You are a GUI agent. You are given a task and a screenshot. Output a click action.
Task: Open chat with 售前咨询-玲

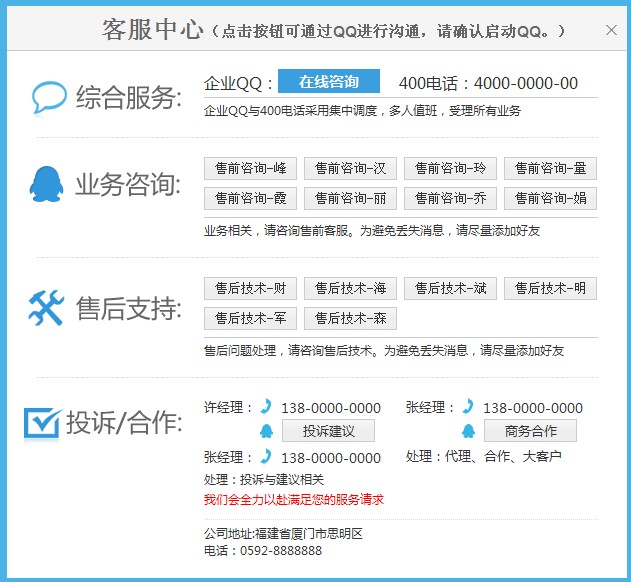450,168
